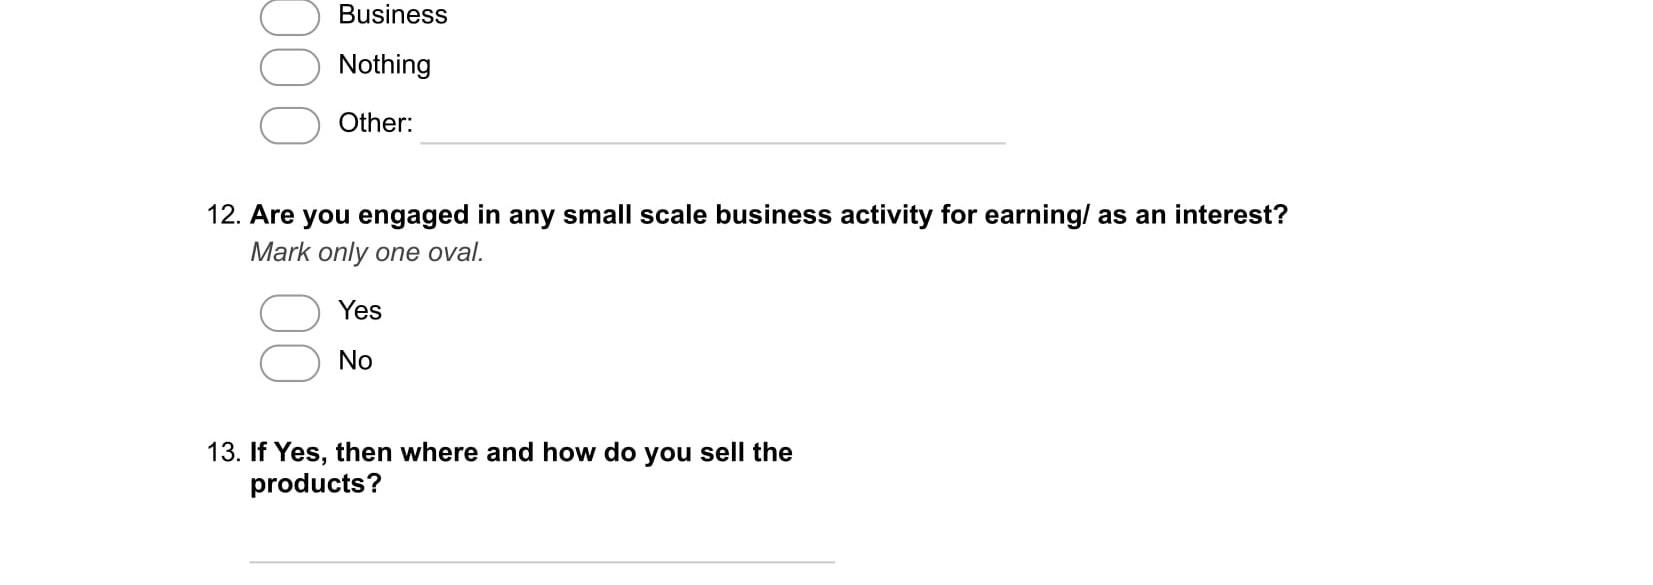Viewport: 1653px width, 585px height.
Task: Click the question 13 answer line
Action: point(541,548)
